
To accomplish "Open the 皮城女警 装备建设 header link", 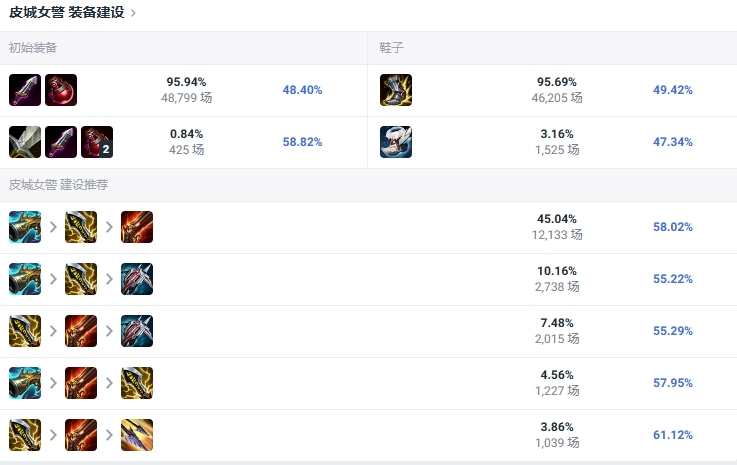I will coord(66,13).
